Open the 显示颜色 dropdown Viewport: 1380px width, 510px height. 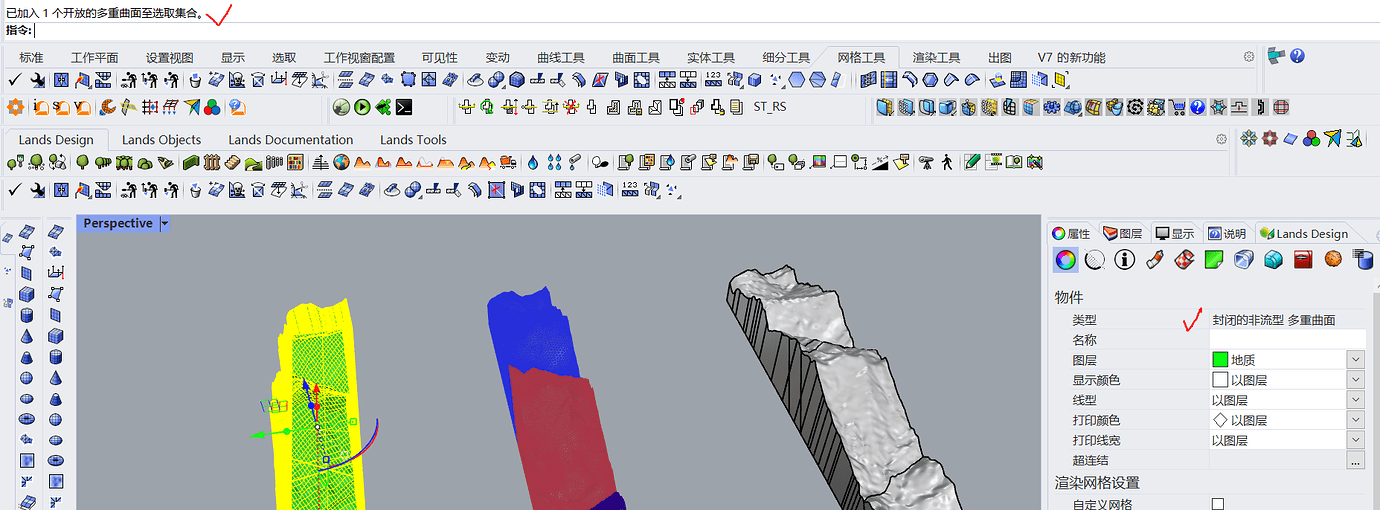(1356, 380)
